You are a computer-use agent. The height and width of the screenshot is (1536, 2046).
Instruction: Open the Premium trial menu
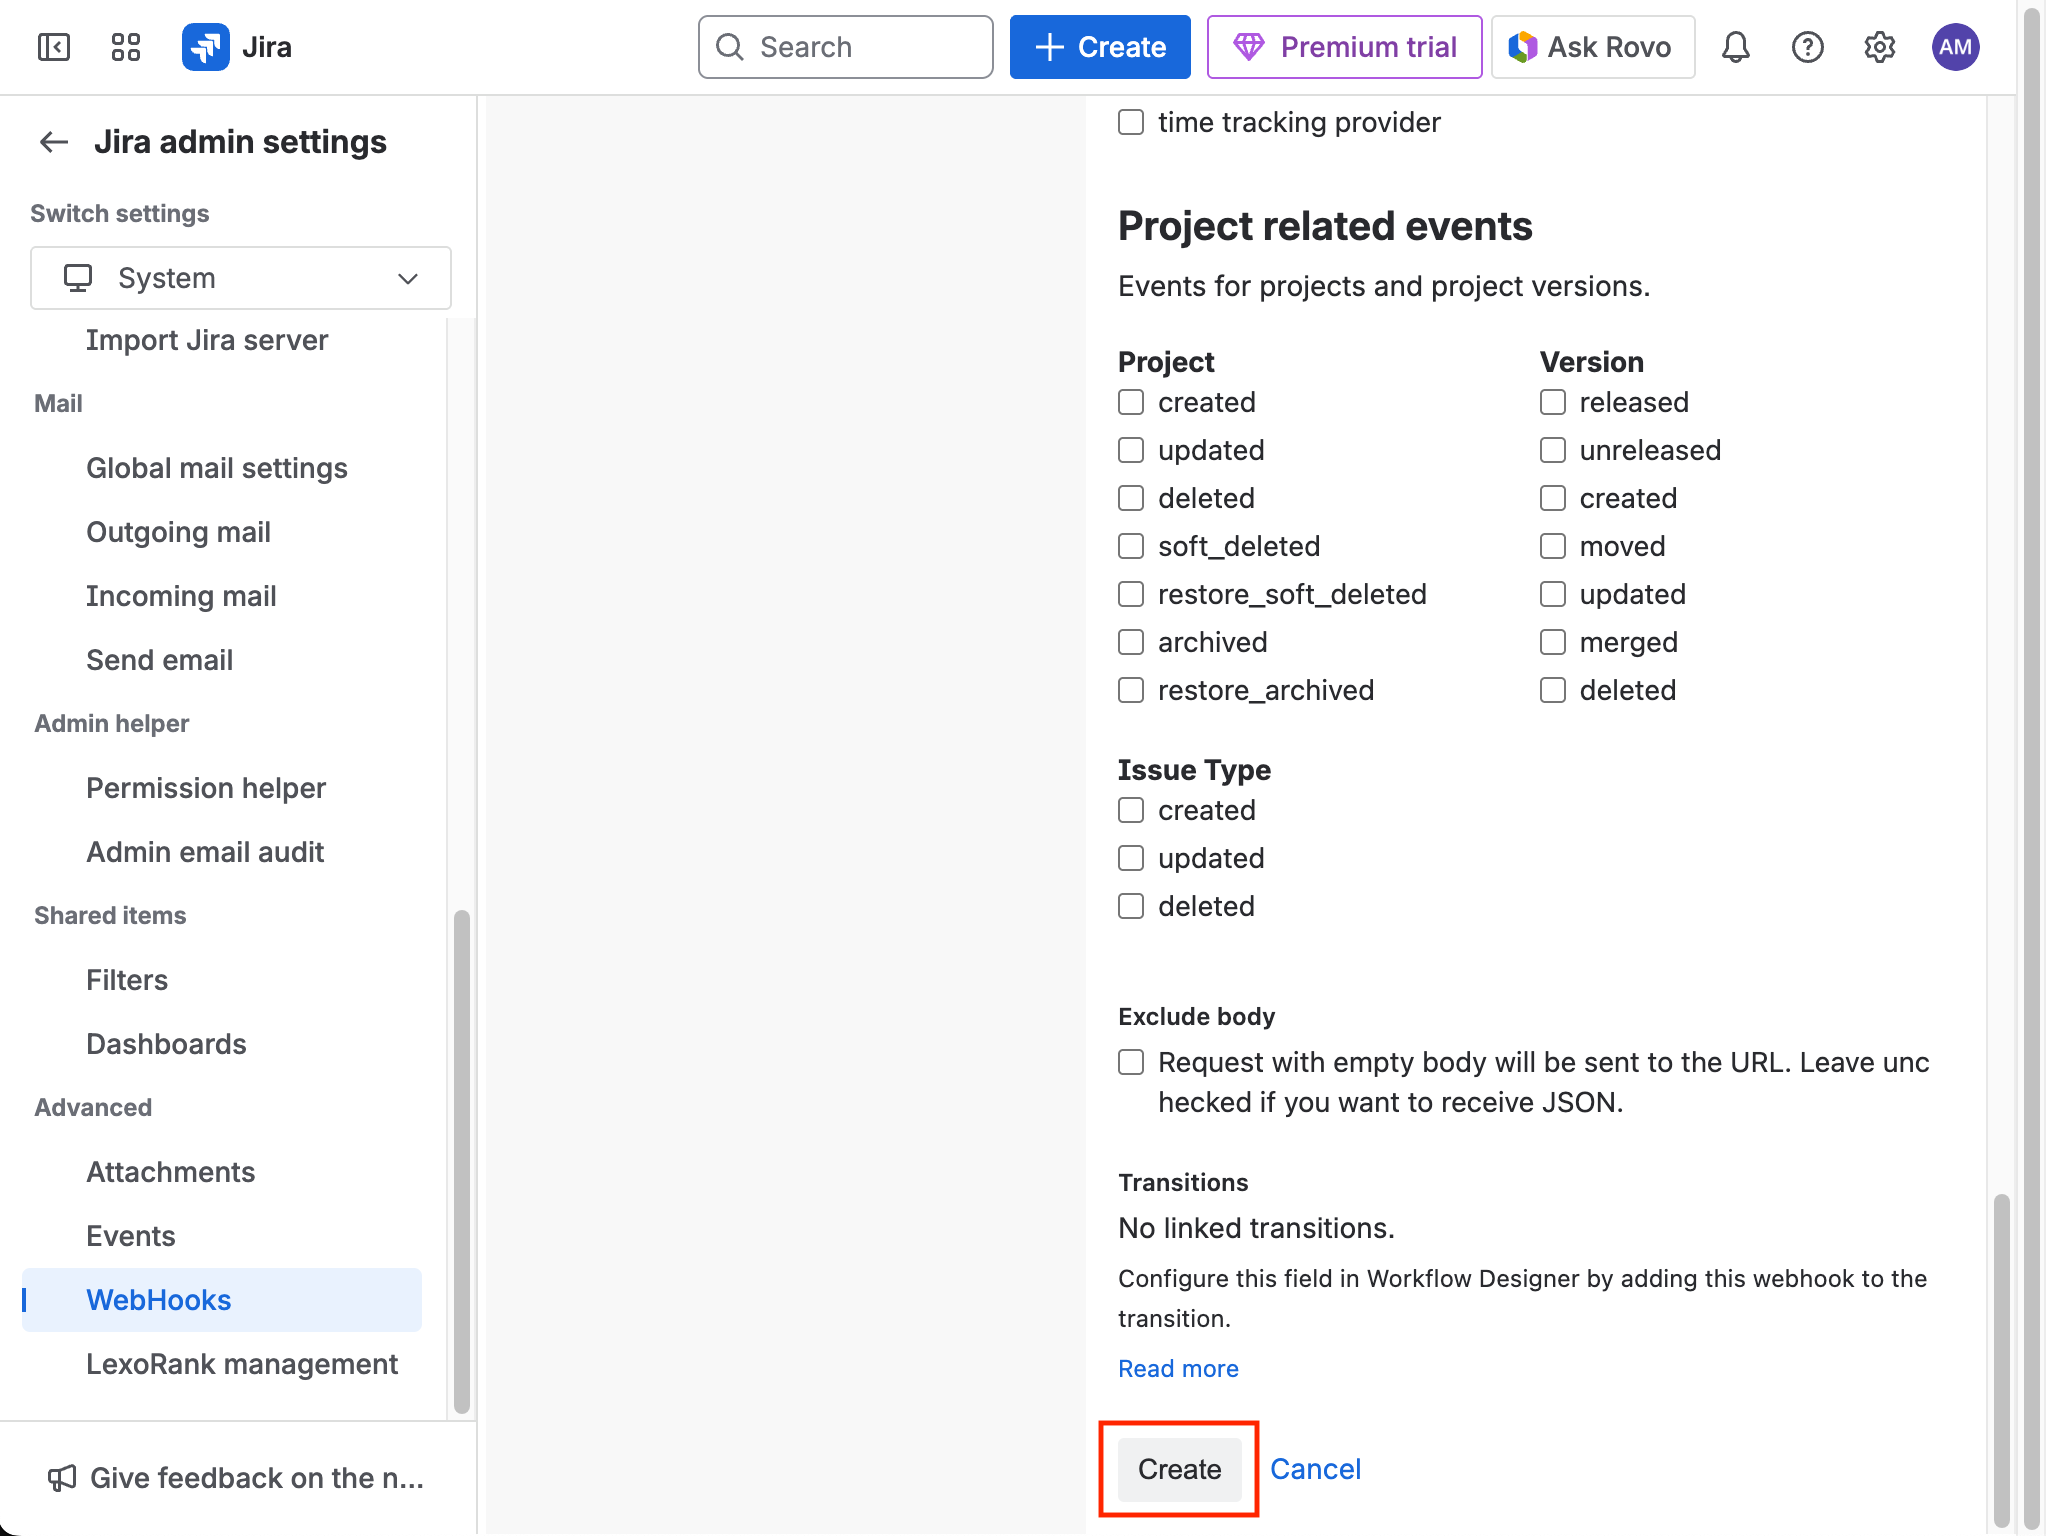1345,47
